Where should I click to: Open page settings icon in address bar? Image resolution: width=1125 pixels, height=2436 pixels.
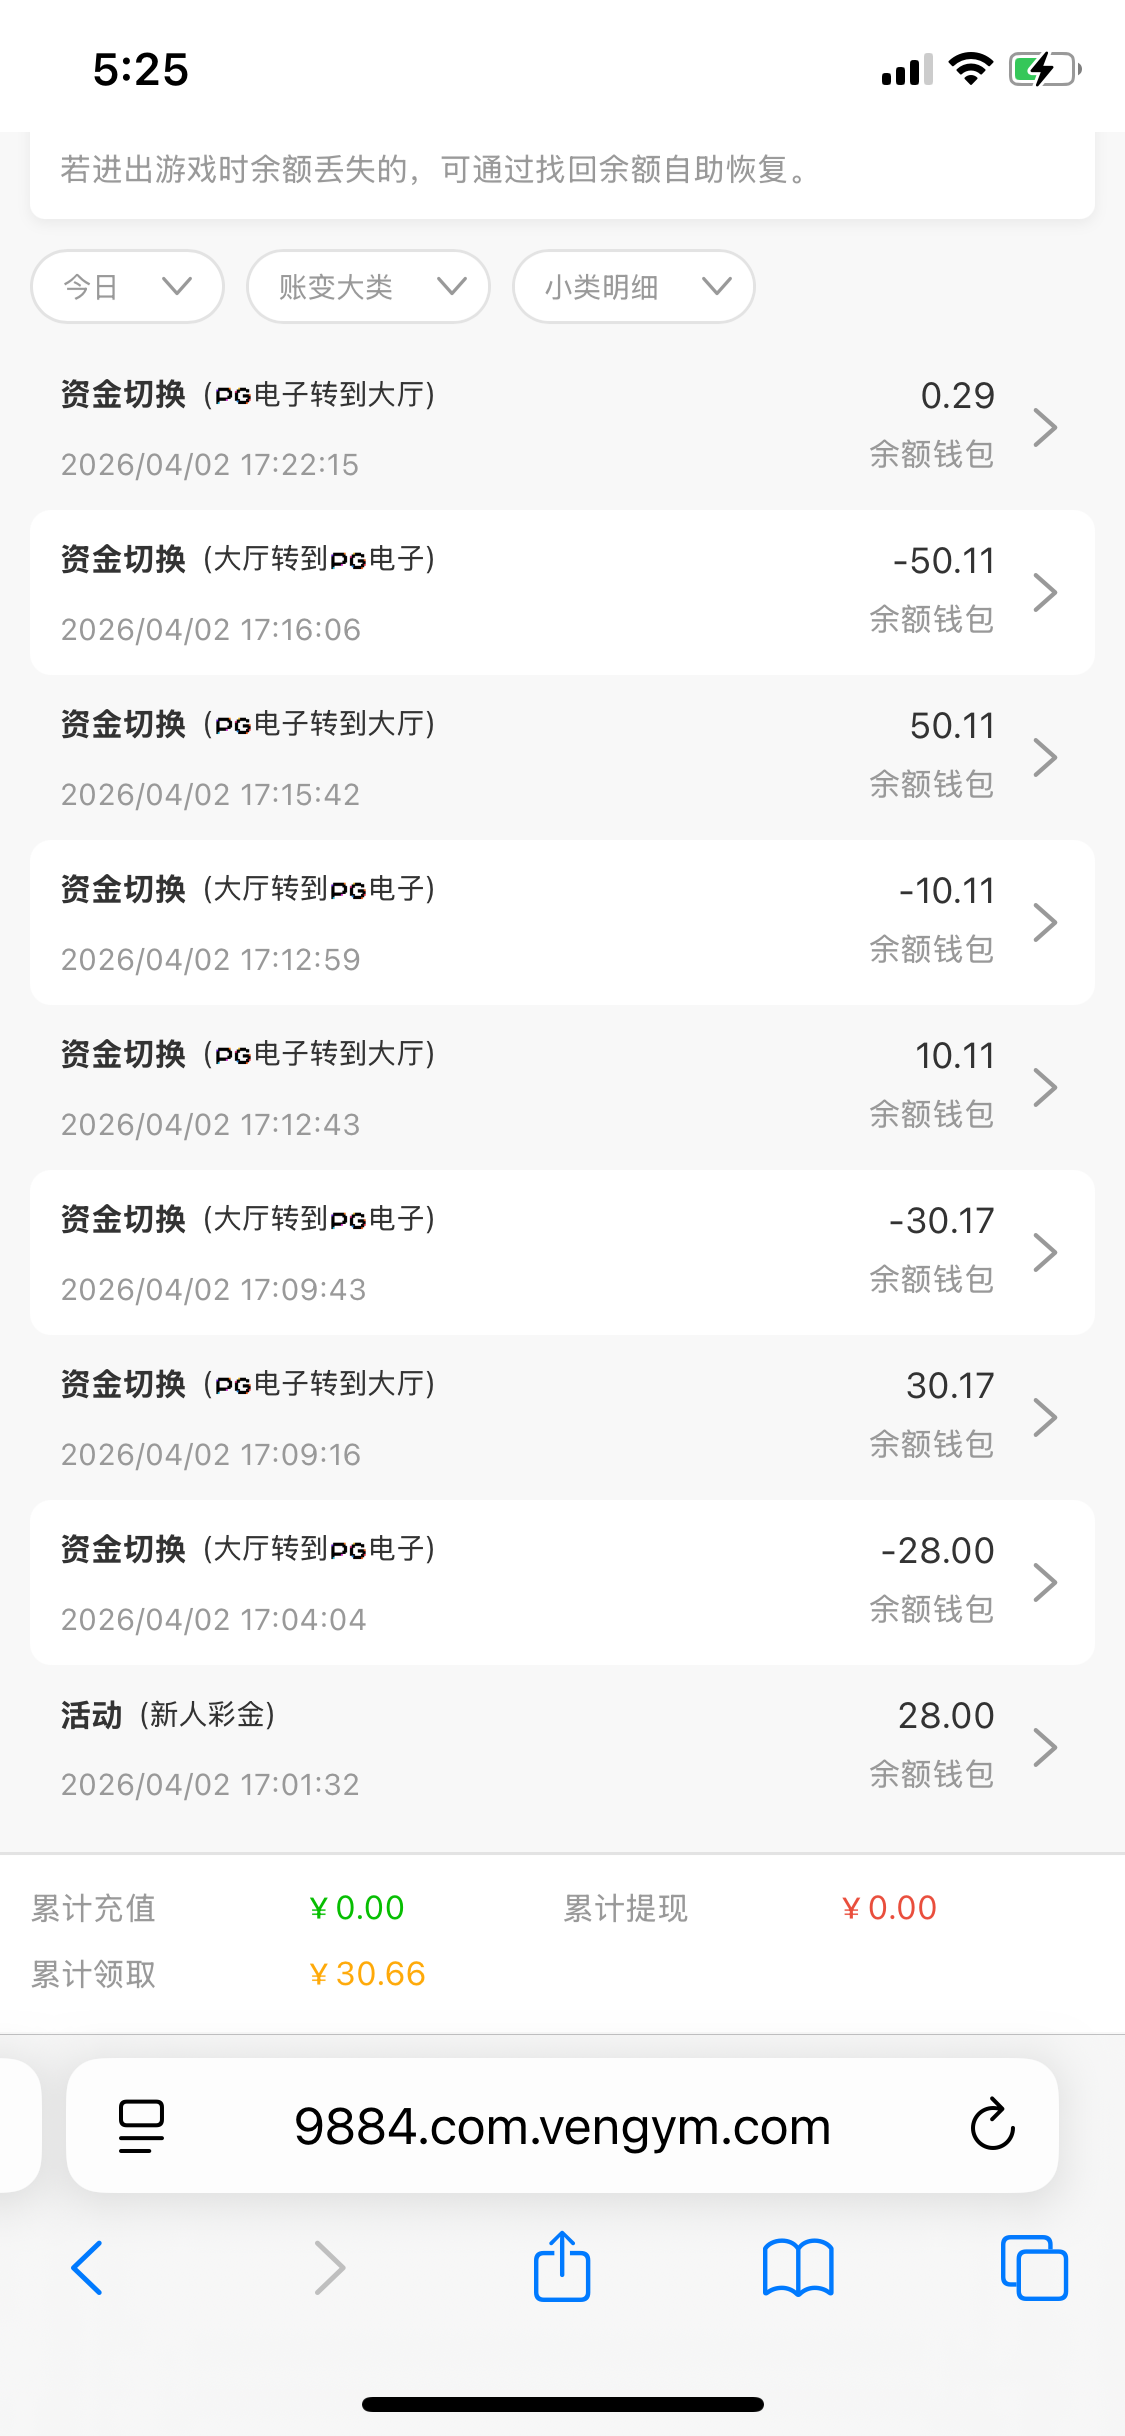click(141, 2125)
